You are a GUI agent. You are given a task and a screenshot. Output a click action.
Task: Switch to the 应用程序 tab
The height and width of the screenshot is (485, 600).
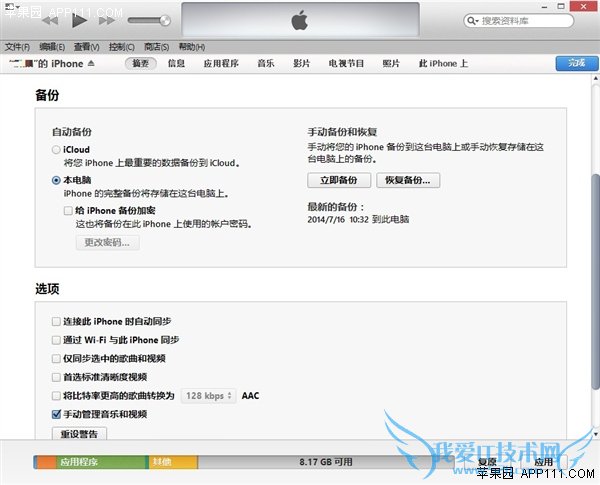pos(221,64)
